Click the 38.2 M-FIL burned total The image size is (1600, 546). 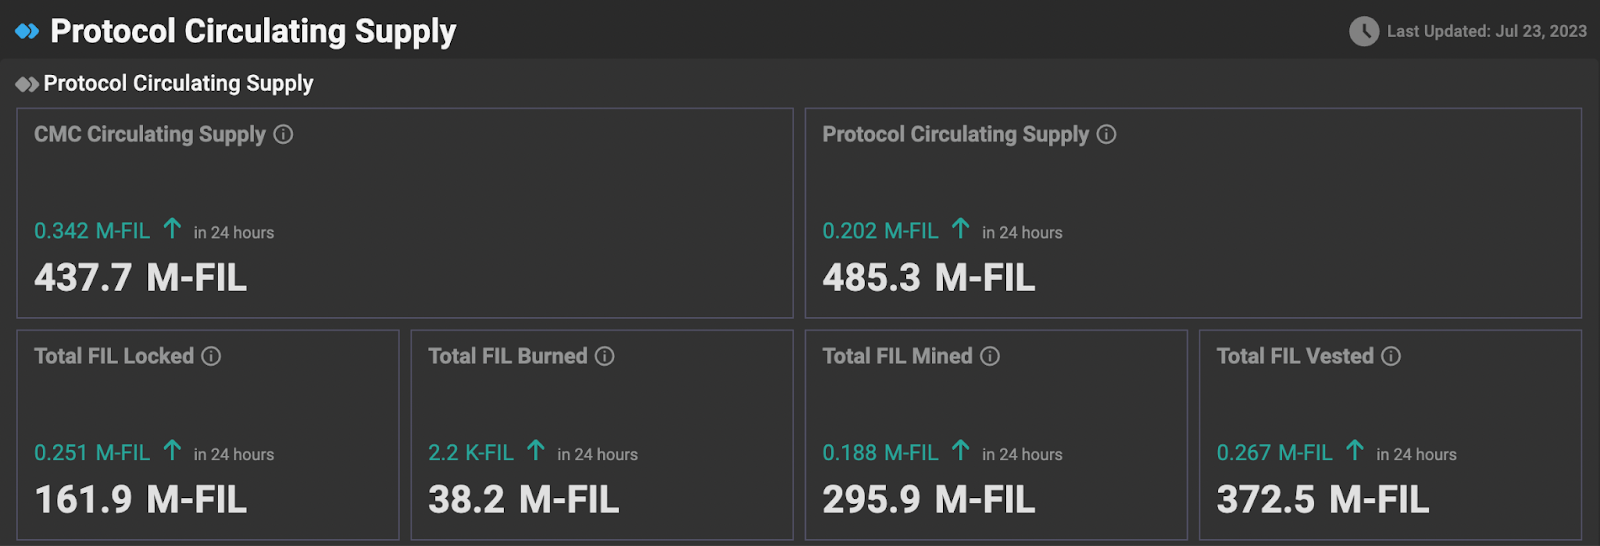(x=523, y=500)
